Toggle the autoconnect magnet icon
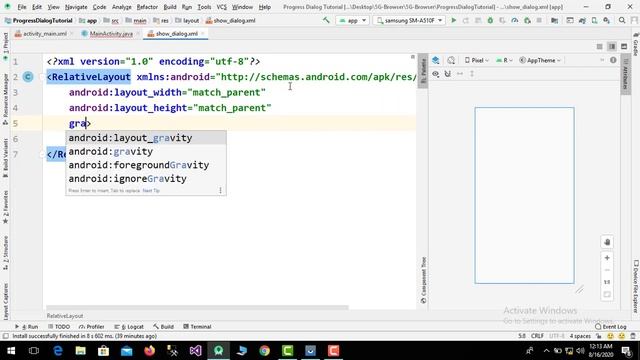 coord(448,74)
